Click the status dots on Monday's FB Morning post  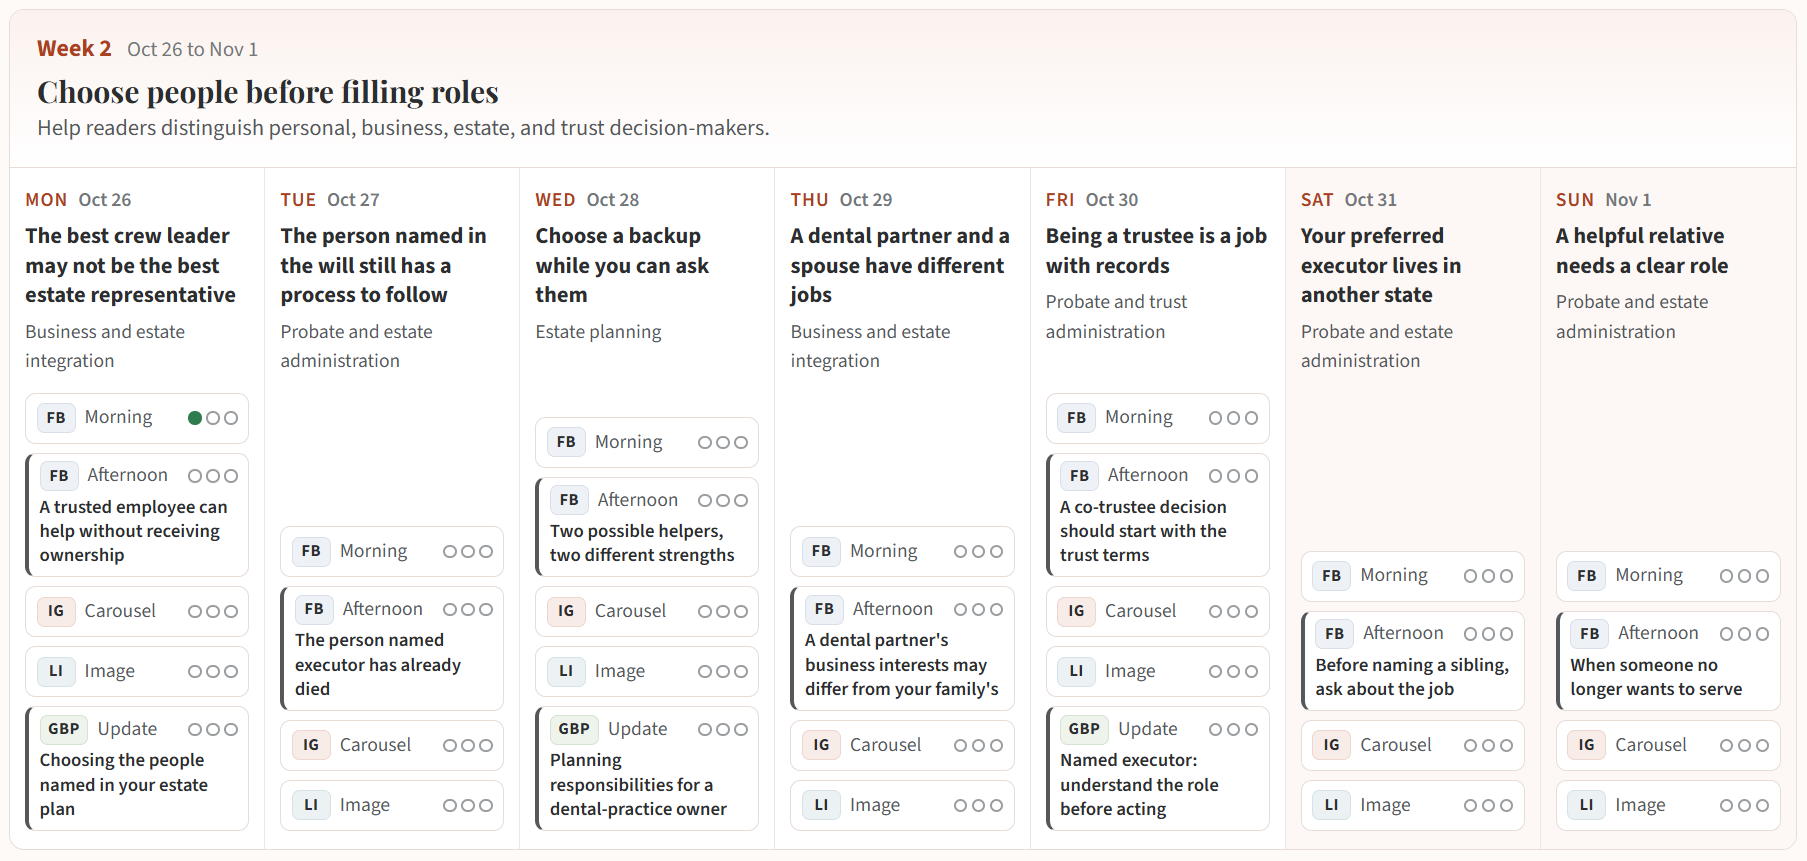213,418
